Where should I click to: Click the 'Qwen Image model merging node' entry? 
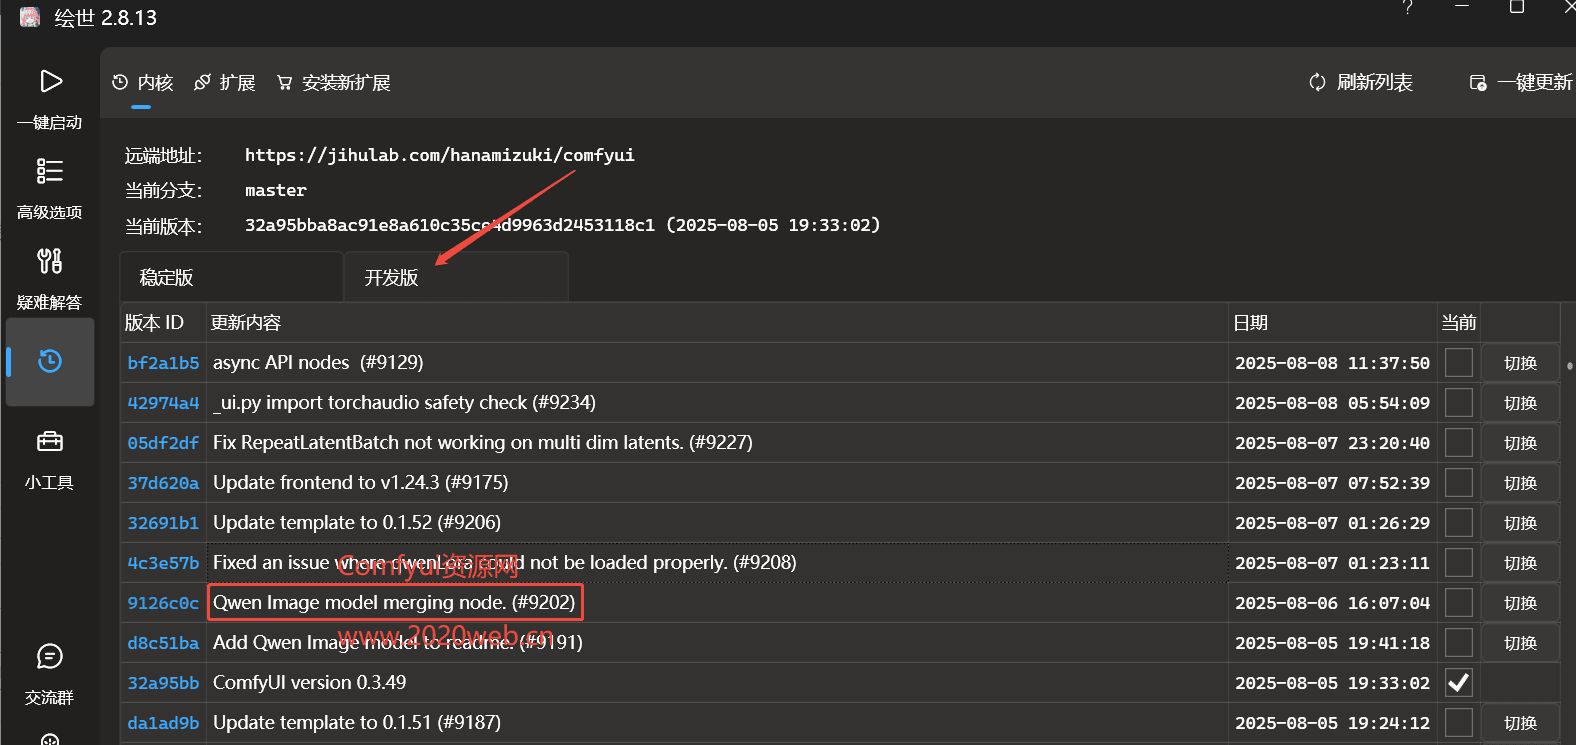tap(394, 602)
